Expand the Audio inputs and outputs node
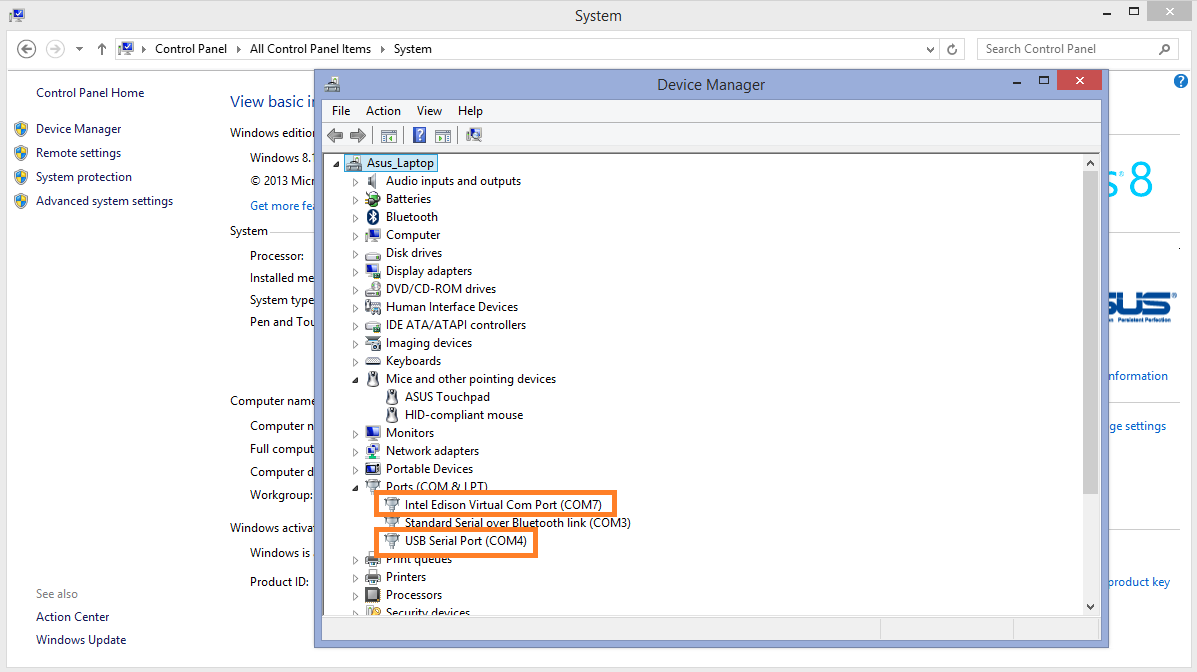This screenshot has width=1197, height=672. (x=355, y=182)
